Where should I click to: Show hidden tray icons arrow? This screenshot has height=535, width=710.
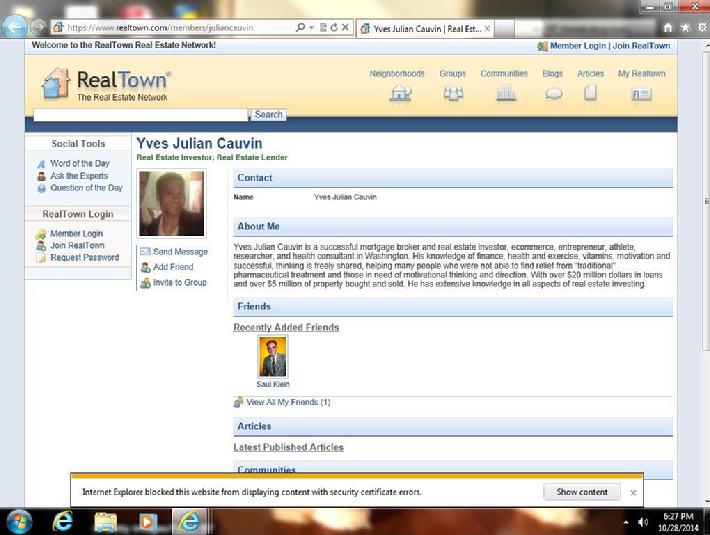click(x=626, y=522)
